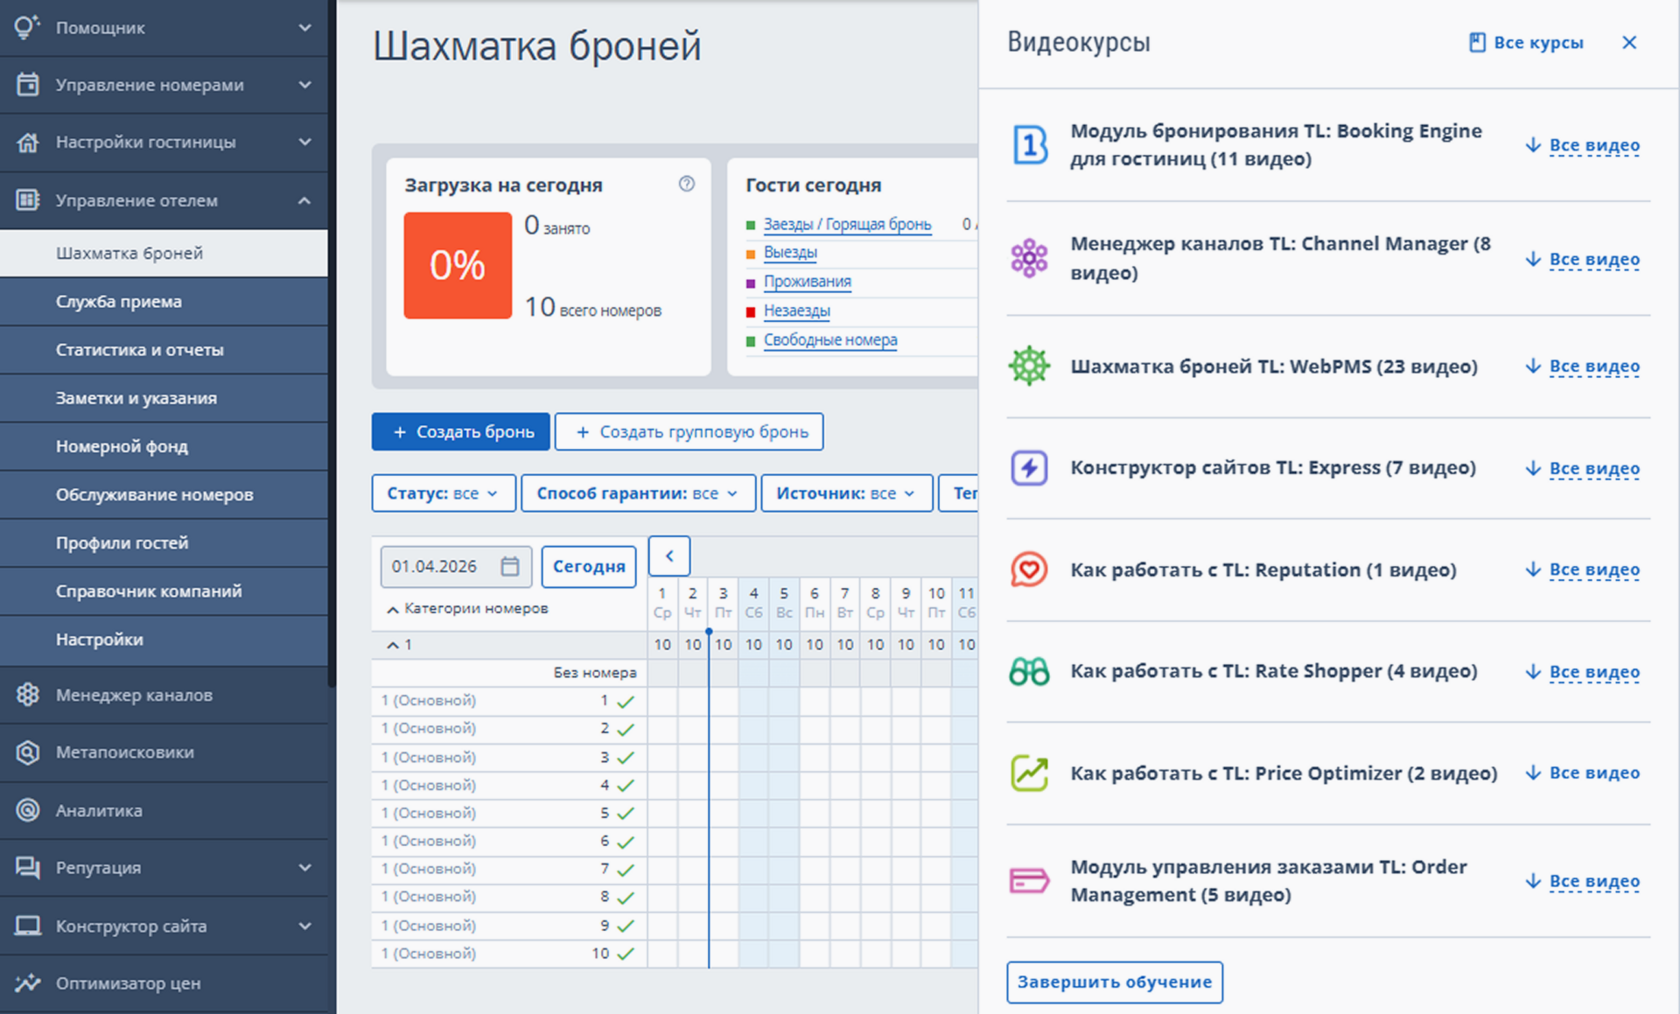The width and height of the screenshot is (1680, 1014).
Task: Open Обслуживание номеров menu item
Action: [x=164, y=494]
